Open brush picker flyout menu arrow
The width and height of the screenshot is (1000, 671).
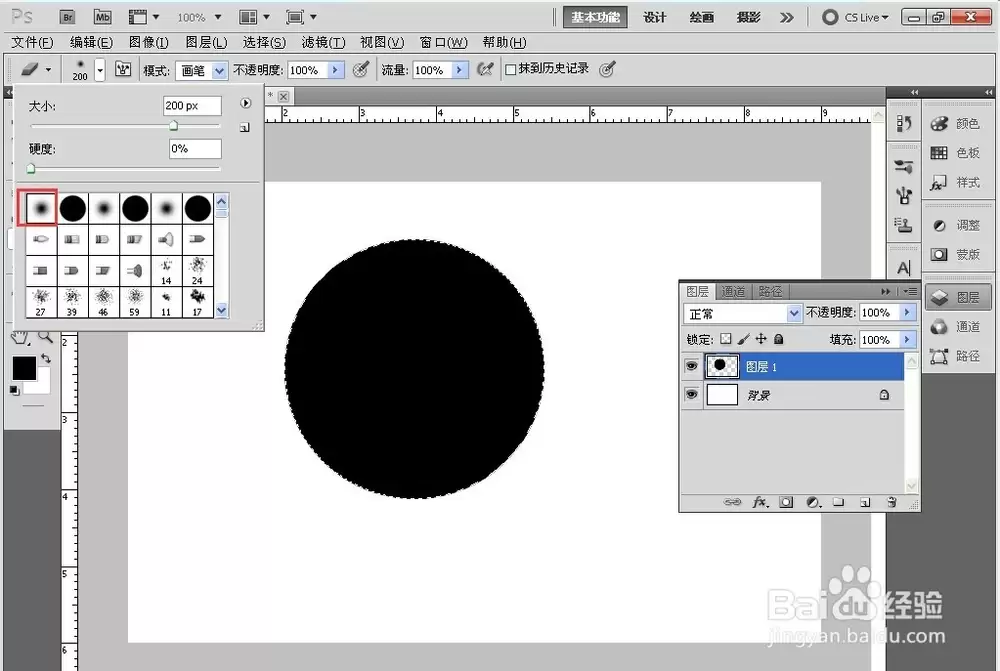[x=246, y=103]
